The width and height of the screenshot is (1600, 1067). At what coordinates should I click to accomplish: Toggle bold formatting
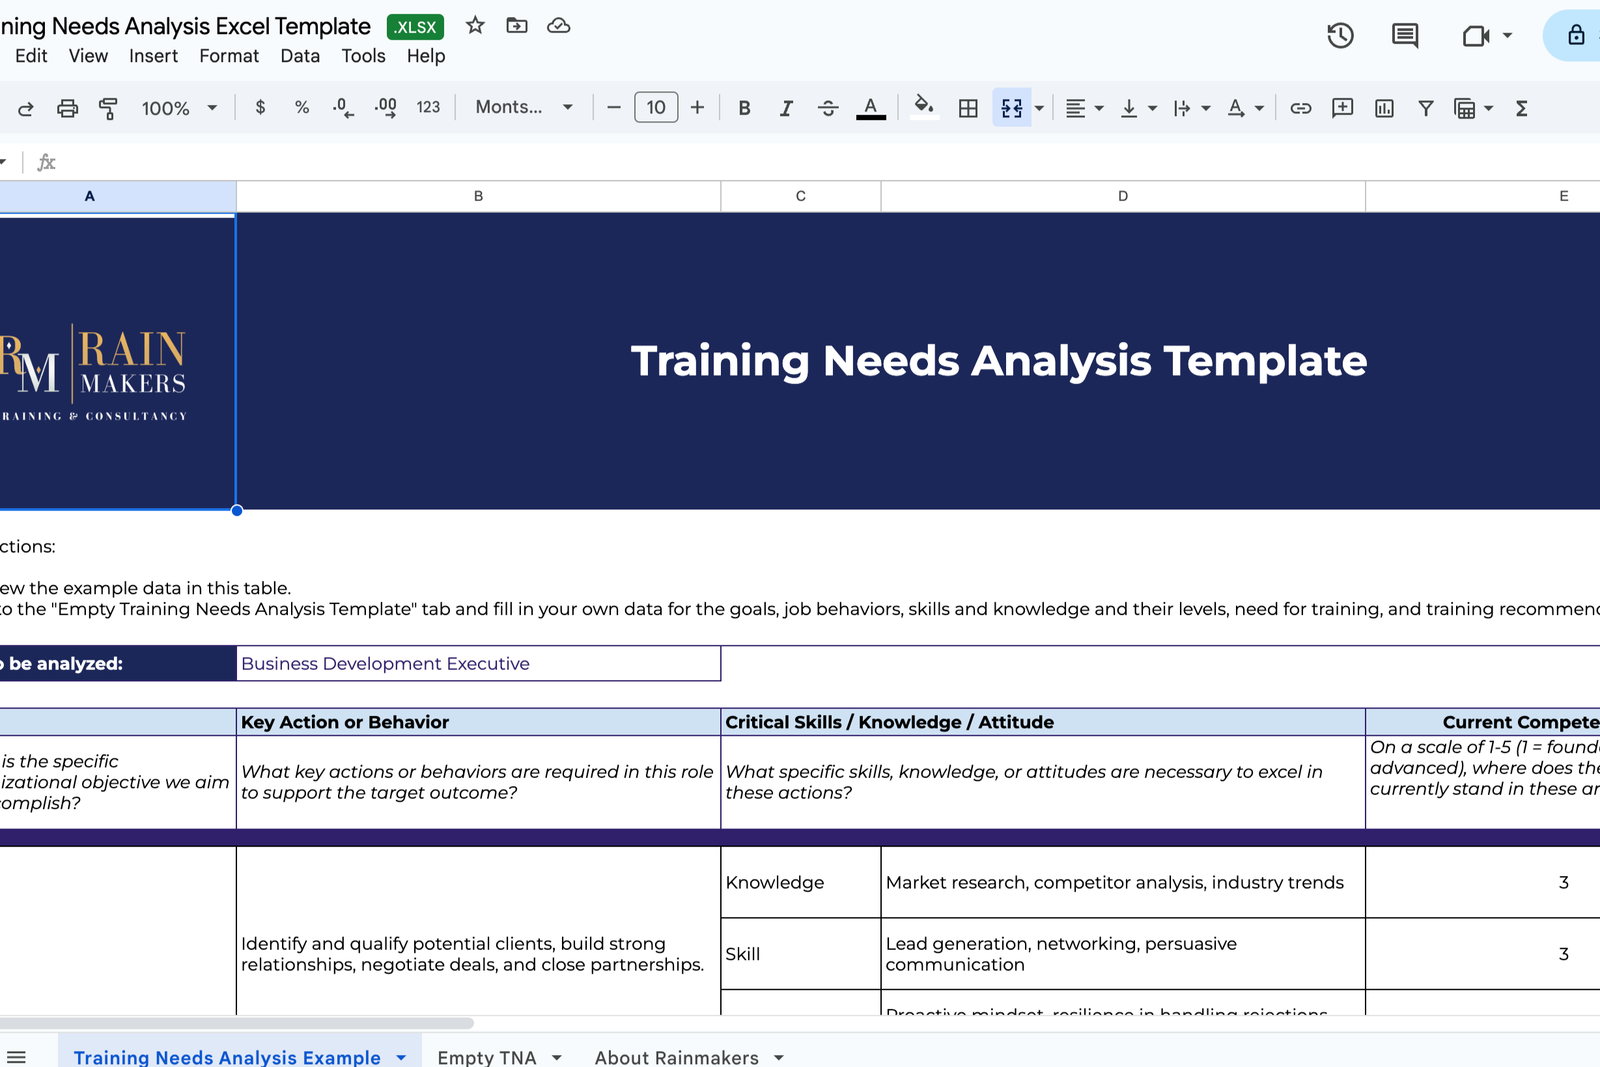click(744, 108)
